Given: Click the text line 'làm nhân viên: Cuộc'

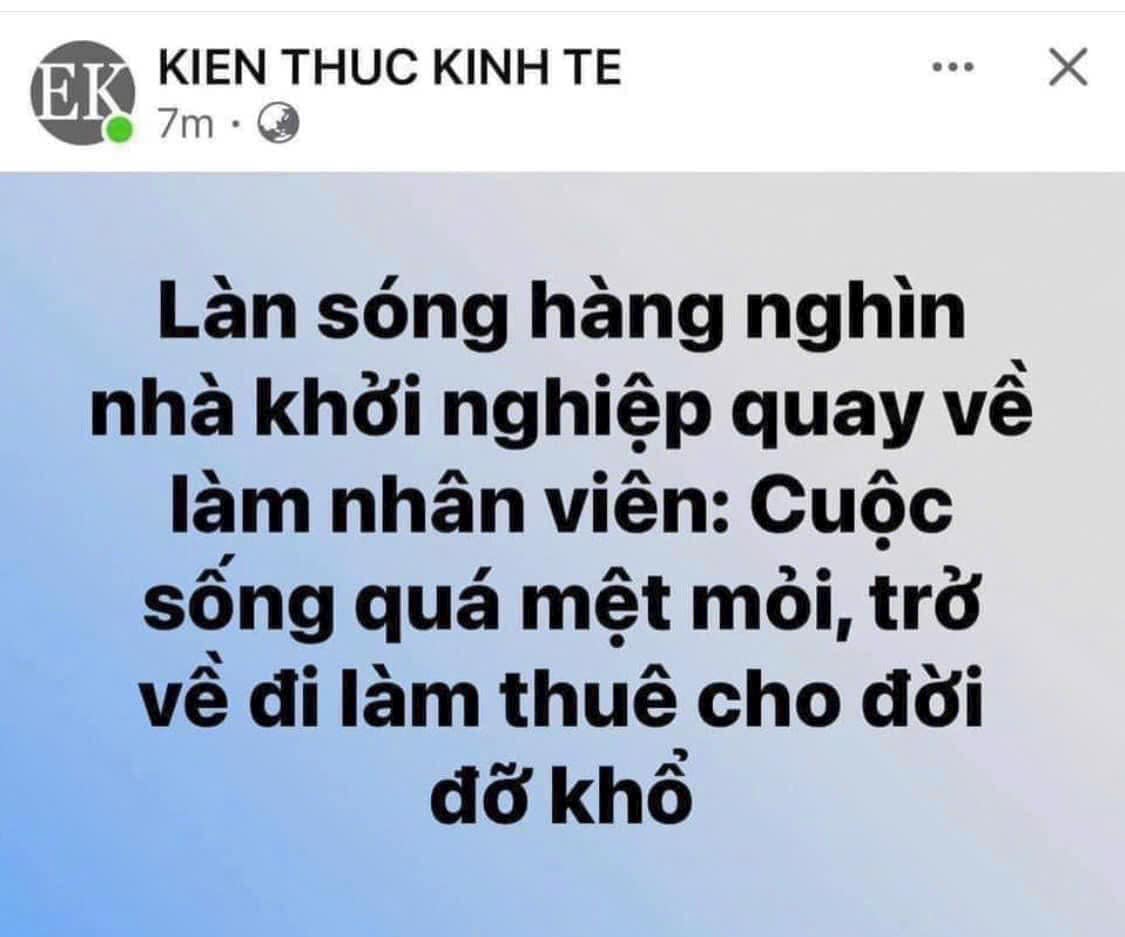Looking at the screenshot, I should pyautogui.click(x=562, y=507).
